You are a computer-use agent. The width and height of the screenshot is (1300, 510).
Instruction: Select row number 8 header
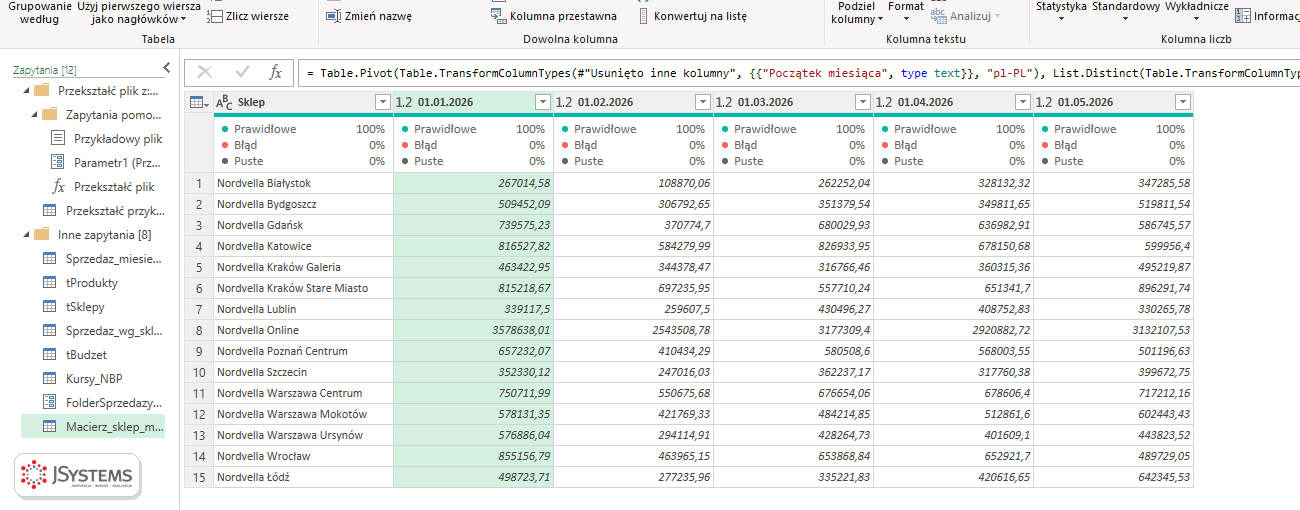click(x=198, y=330)
